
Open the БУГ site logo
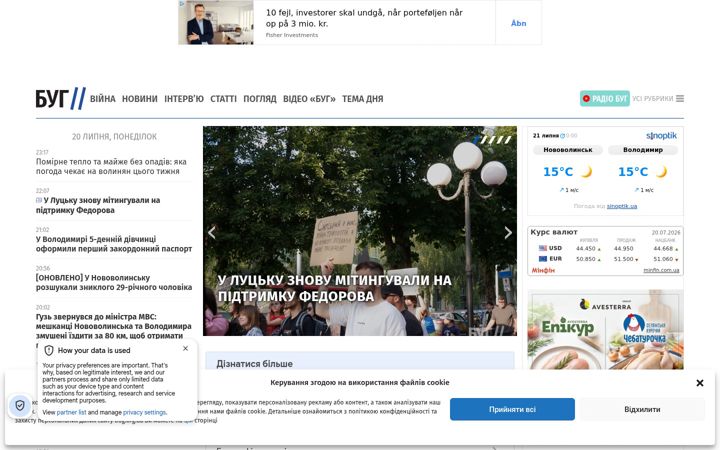click(x=61, y=98)
